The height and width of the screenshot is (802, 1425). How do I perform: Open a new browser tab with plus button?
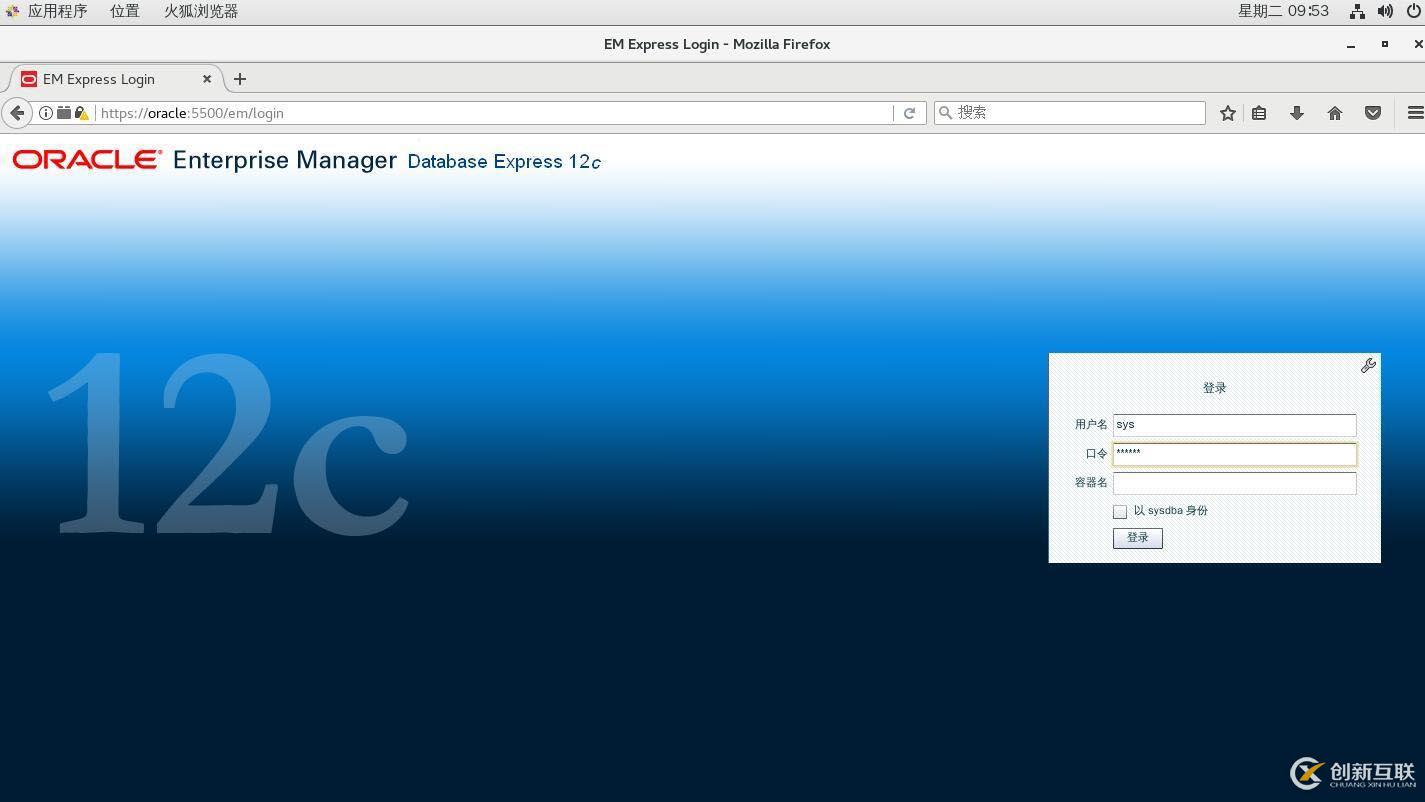240,79
